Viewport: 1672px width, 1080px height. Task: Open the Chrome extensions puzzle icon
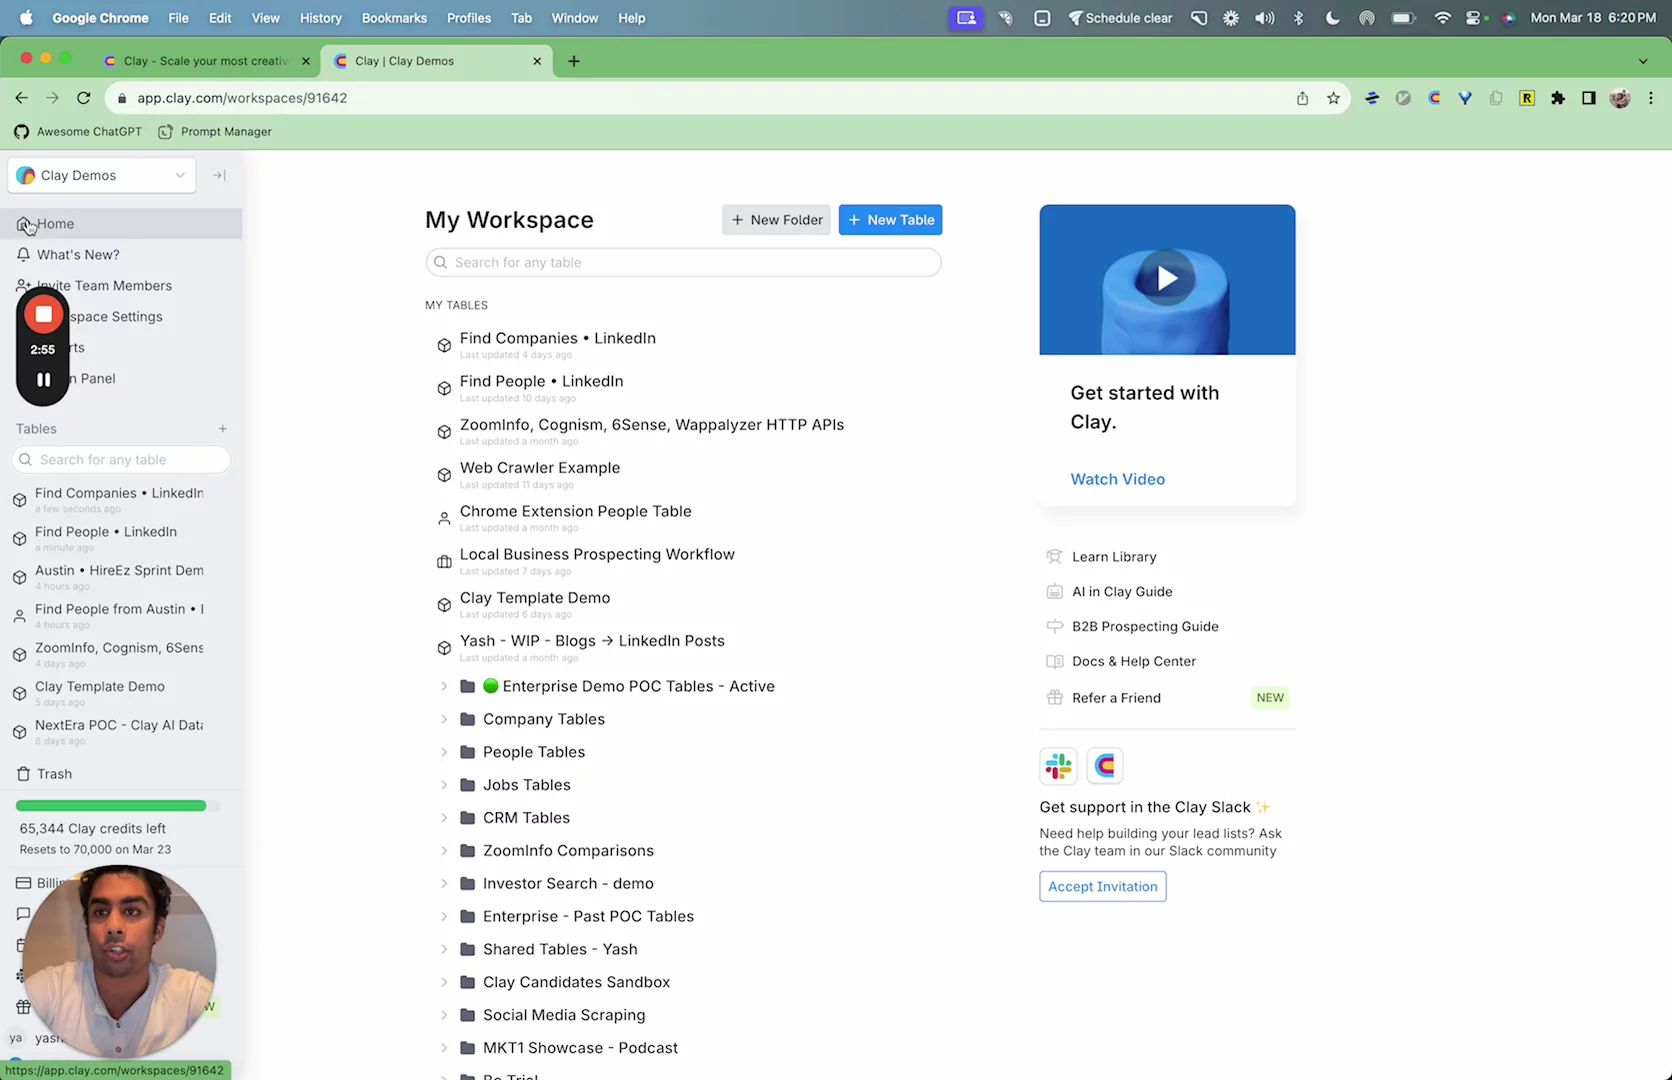pyautogui.click(x=1558, y=98)
